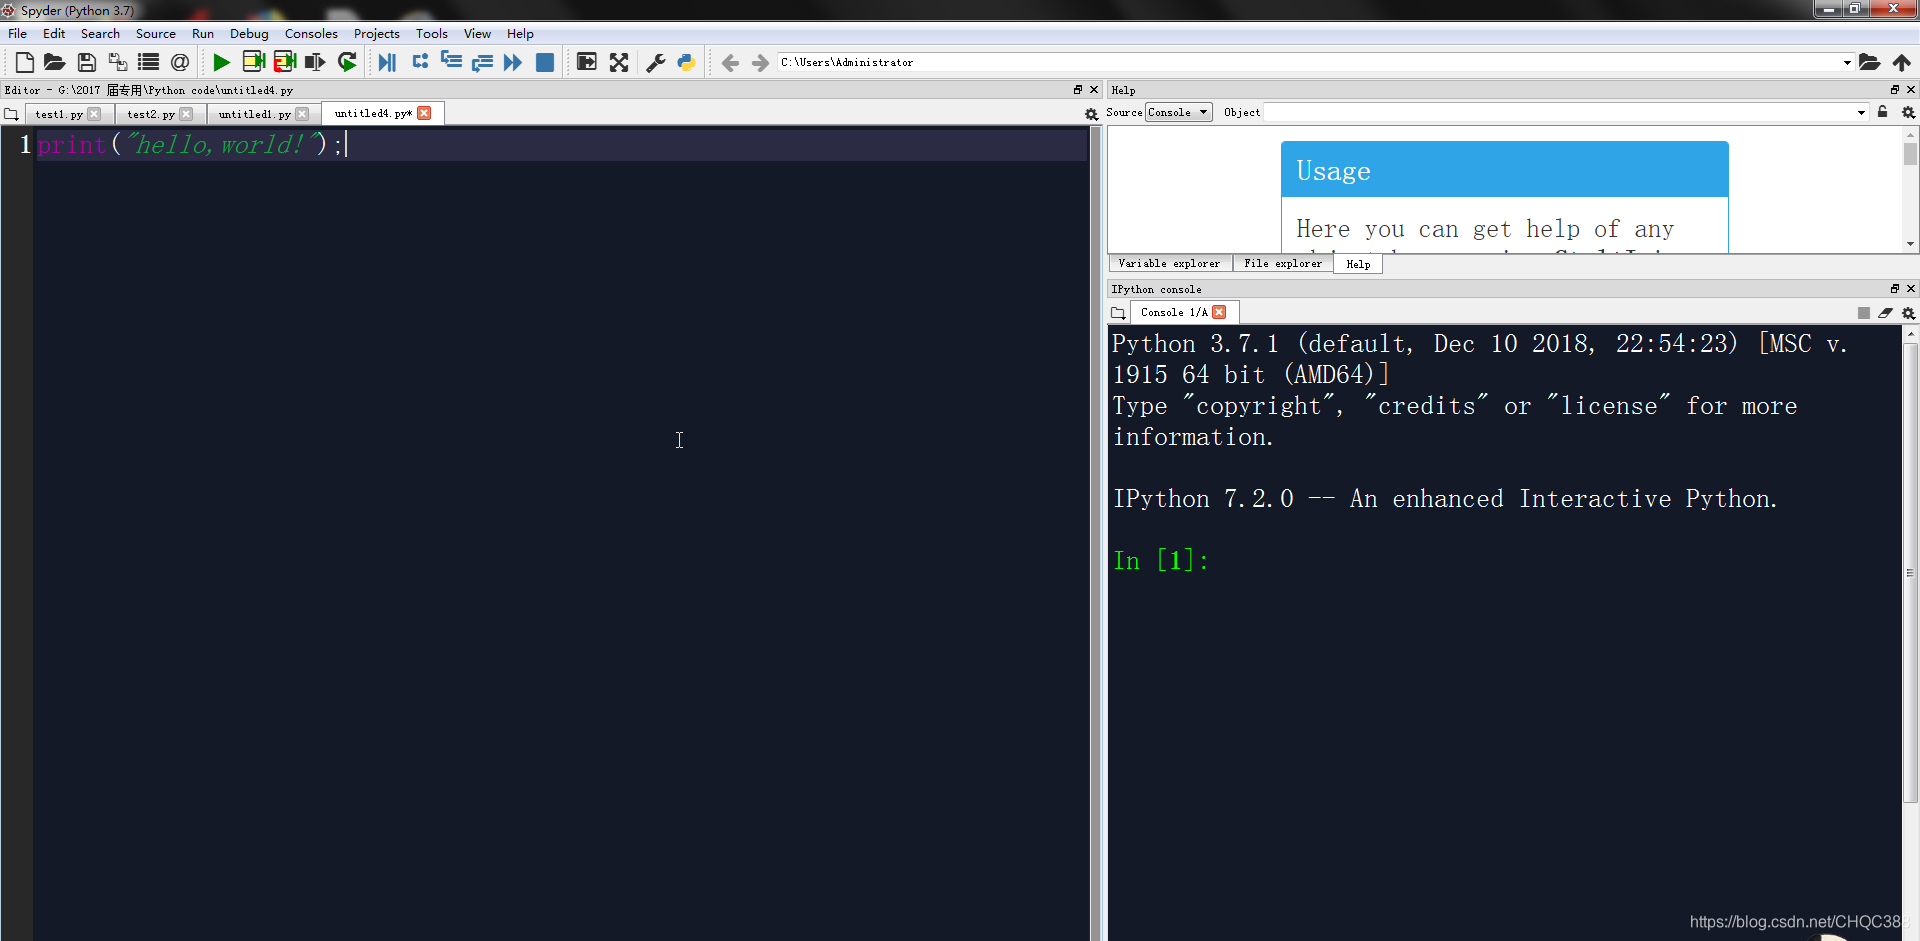Click the editor browse tabs icon
The width and height of the screenshot is (1920, 941).
(11, 114)
